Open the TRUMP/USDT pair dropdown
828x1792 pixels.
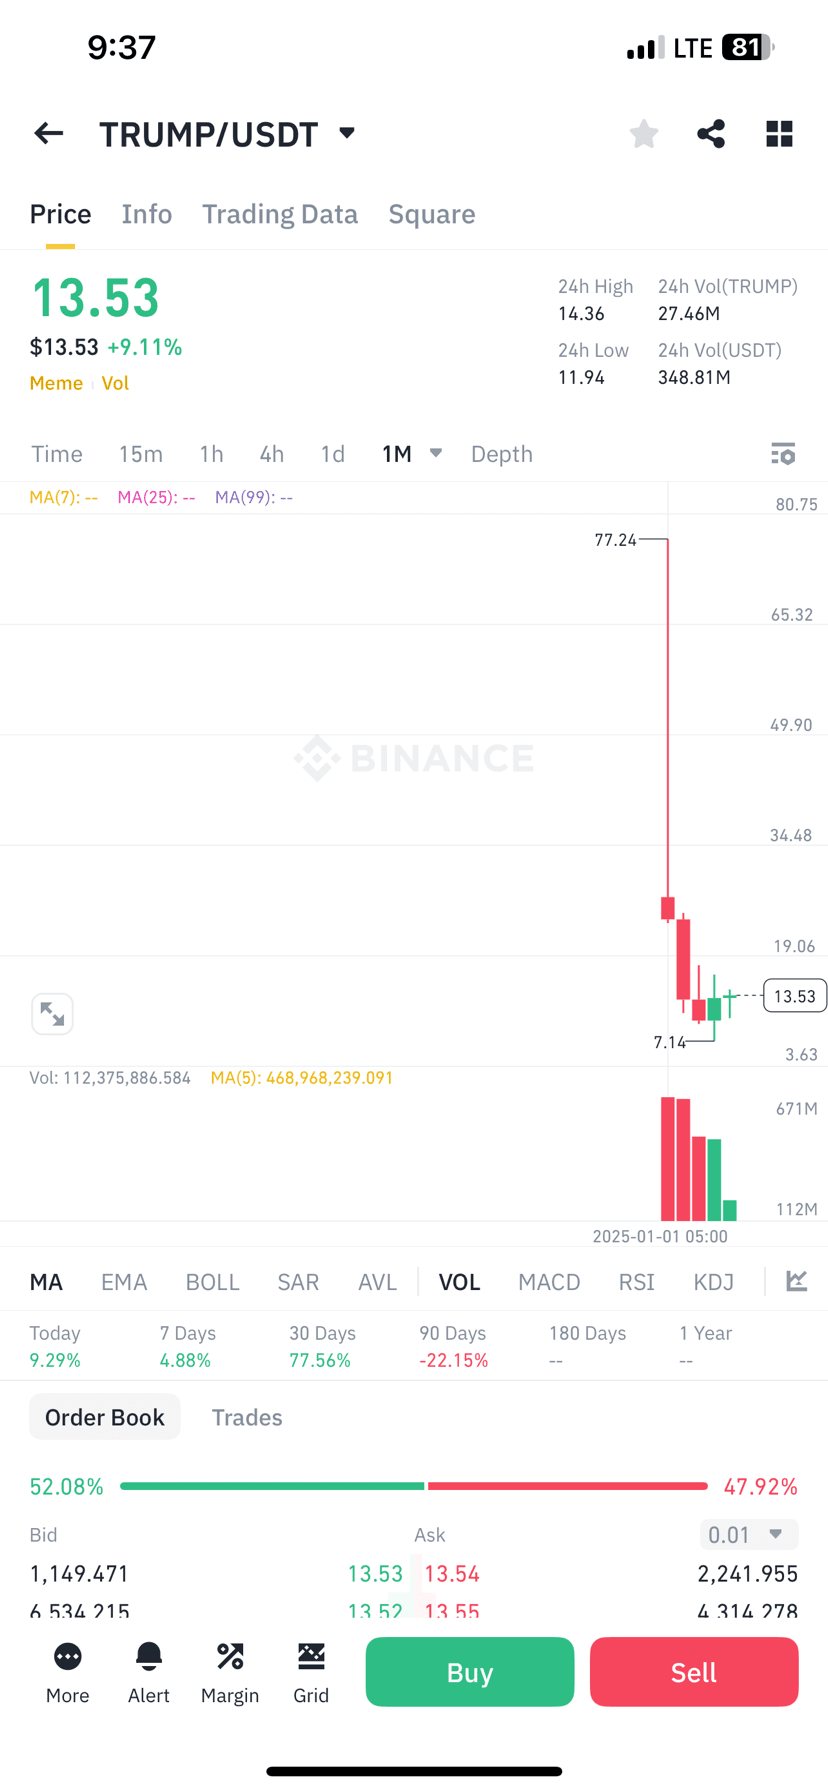pyautogui.click(x=347, y=133)
